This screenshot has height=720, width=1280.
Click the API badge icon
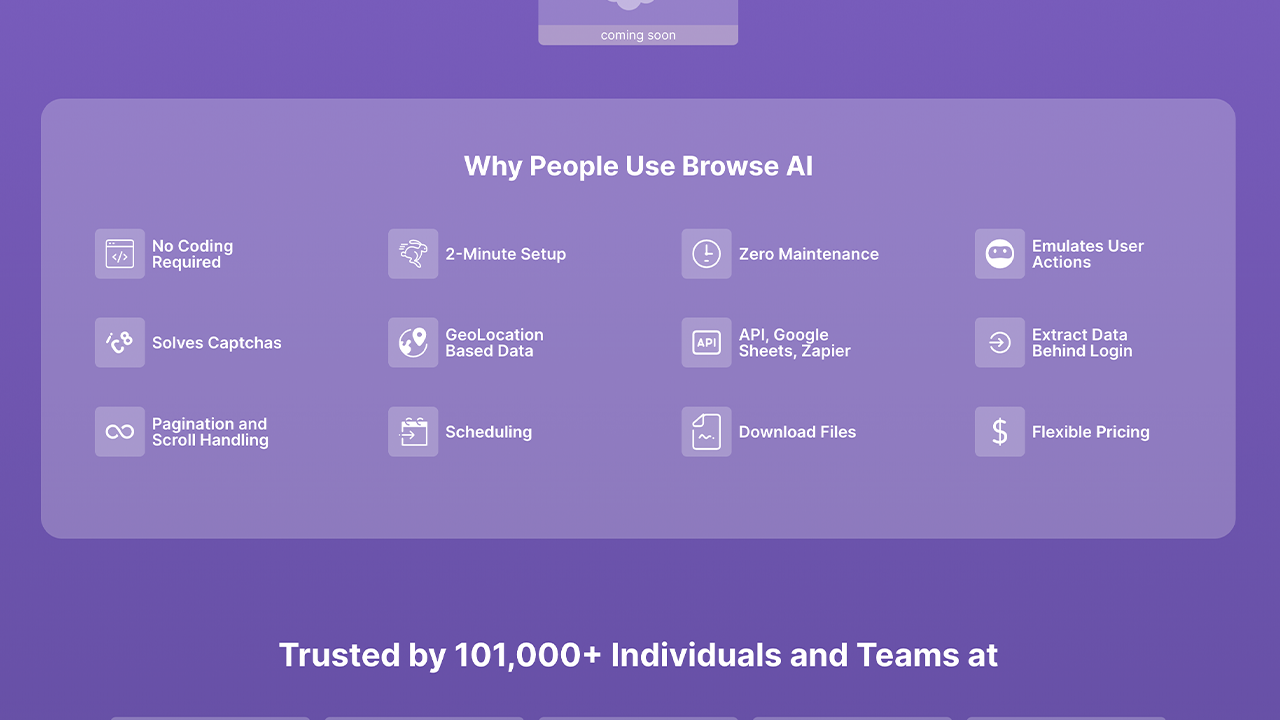pos(706,343)
